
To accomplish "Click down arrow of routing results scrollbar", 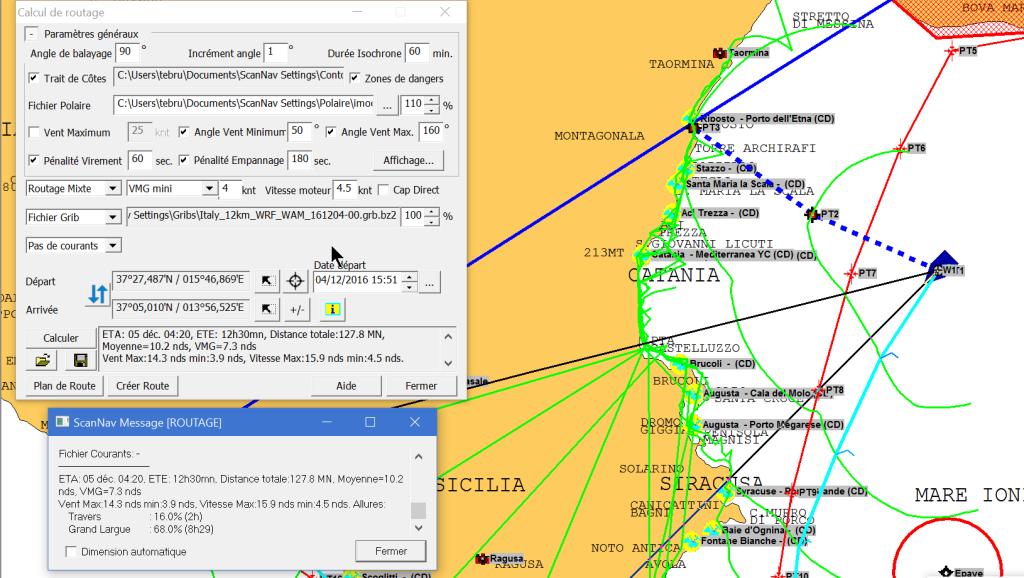I will point(448,363).
